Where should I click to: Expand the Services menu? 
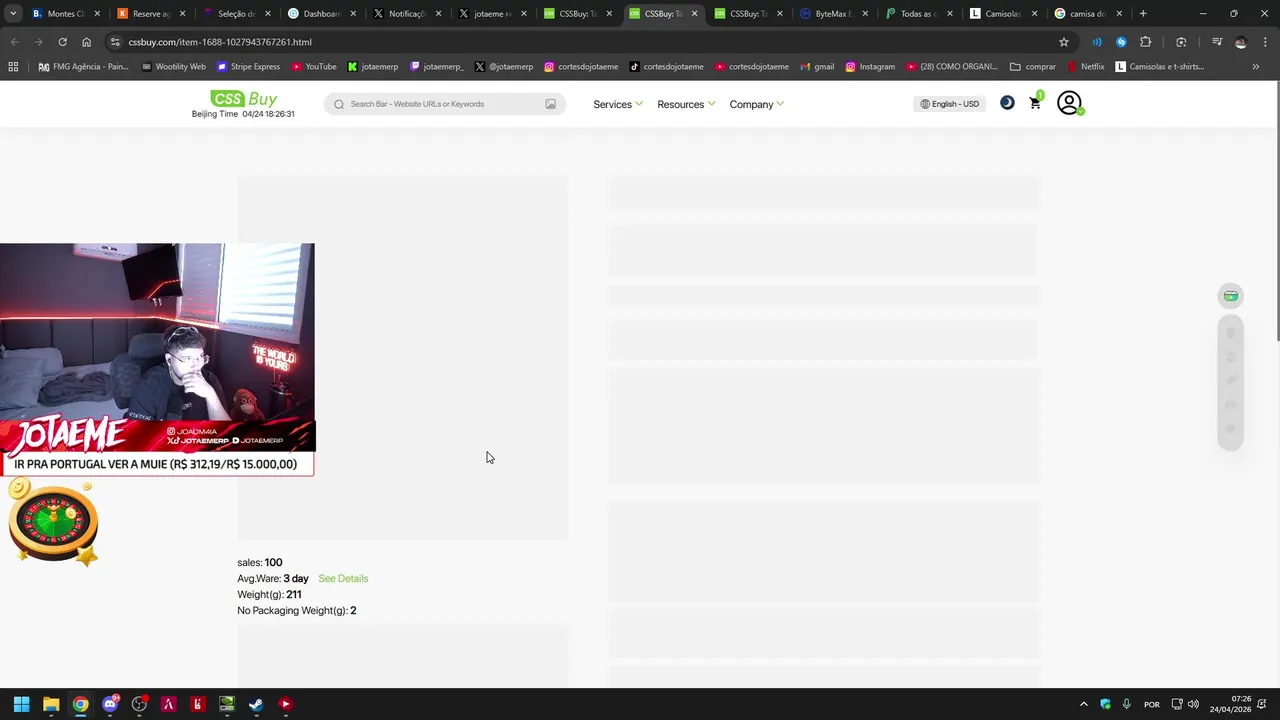coord(617,104)
